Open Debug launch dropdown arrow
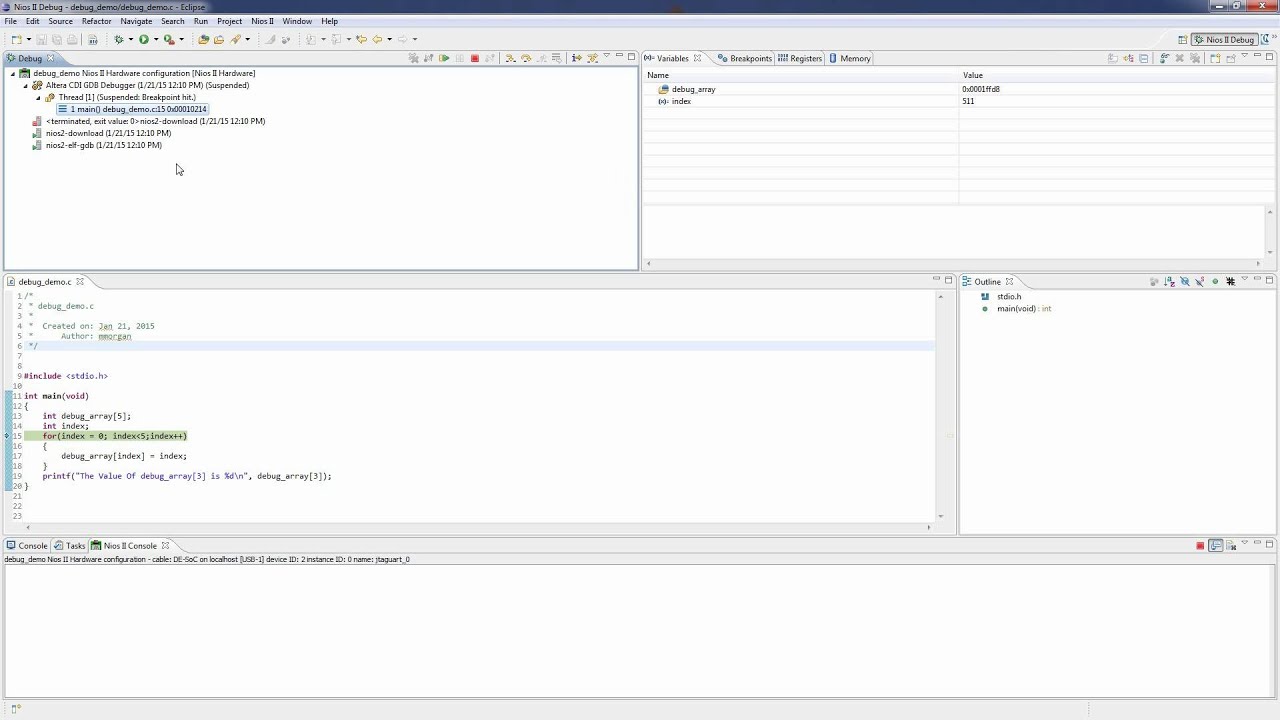1280x720 pixels. click(130, 40)
